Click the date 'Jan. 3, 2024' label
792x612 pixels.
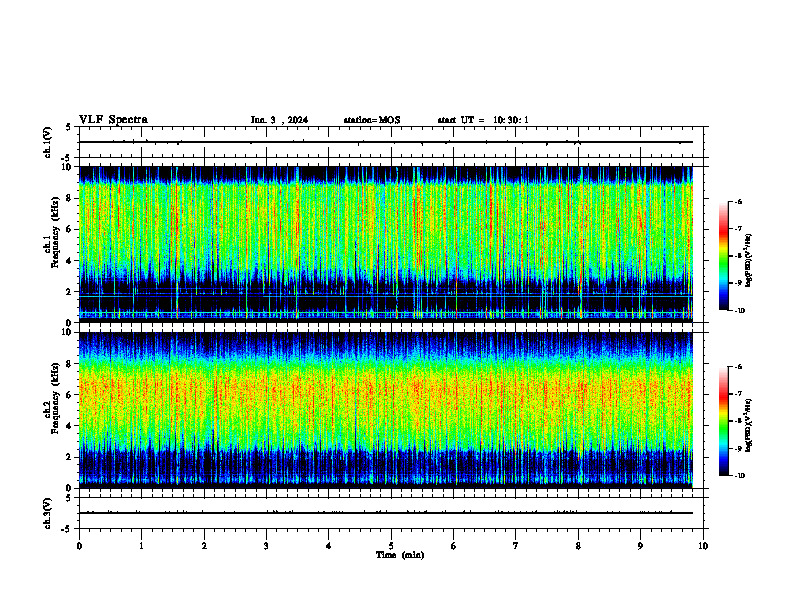coord(279,120)
